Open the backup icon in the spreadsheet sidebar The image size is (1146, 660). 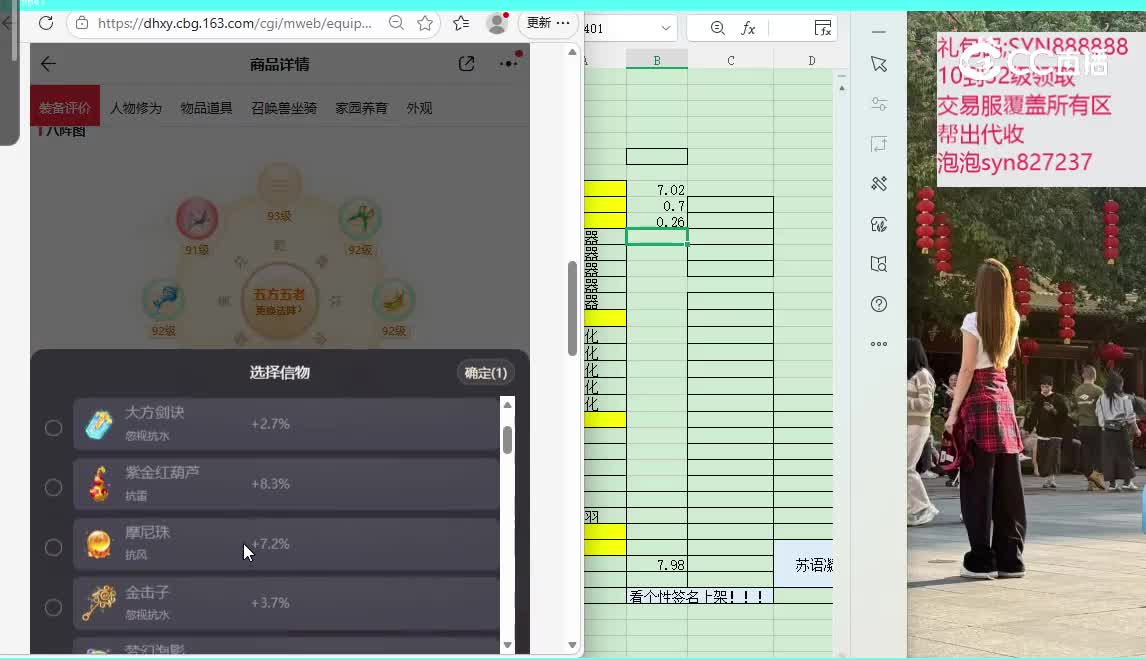[879, 224]
